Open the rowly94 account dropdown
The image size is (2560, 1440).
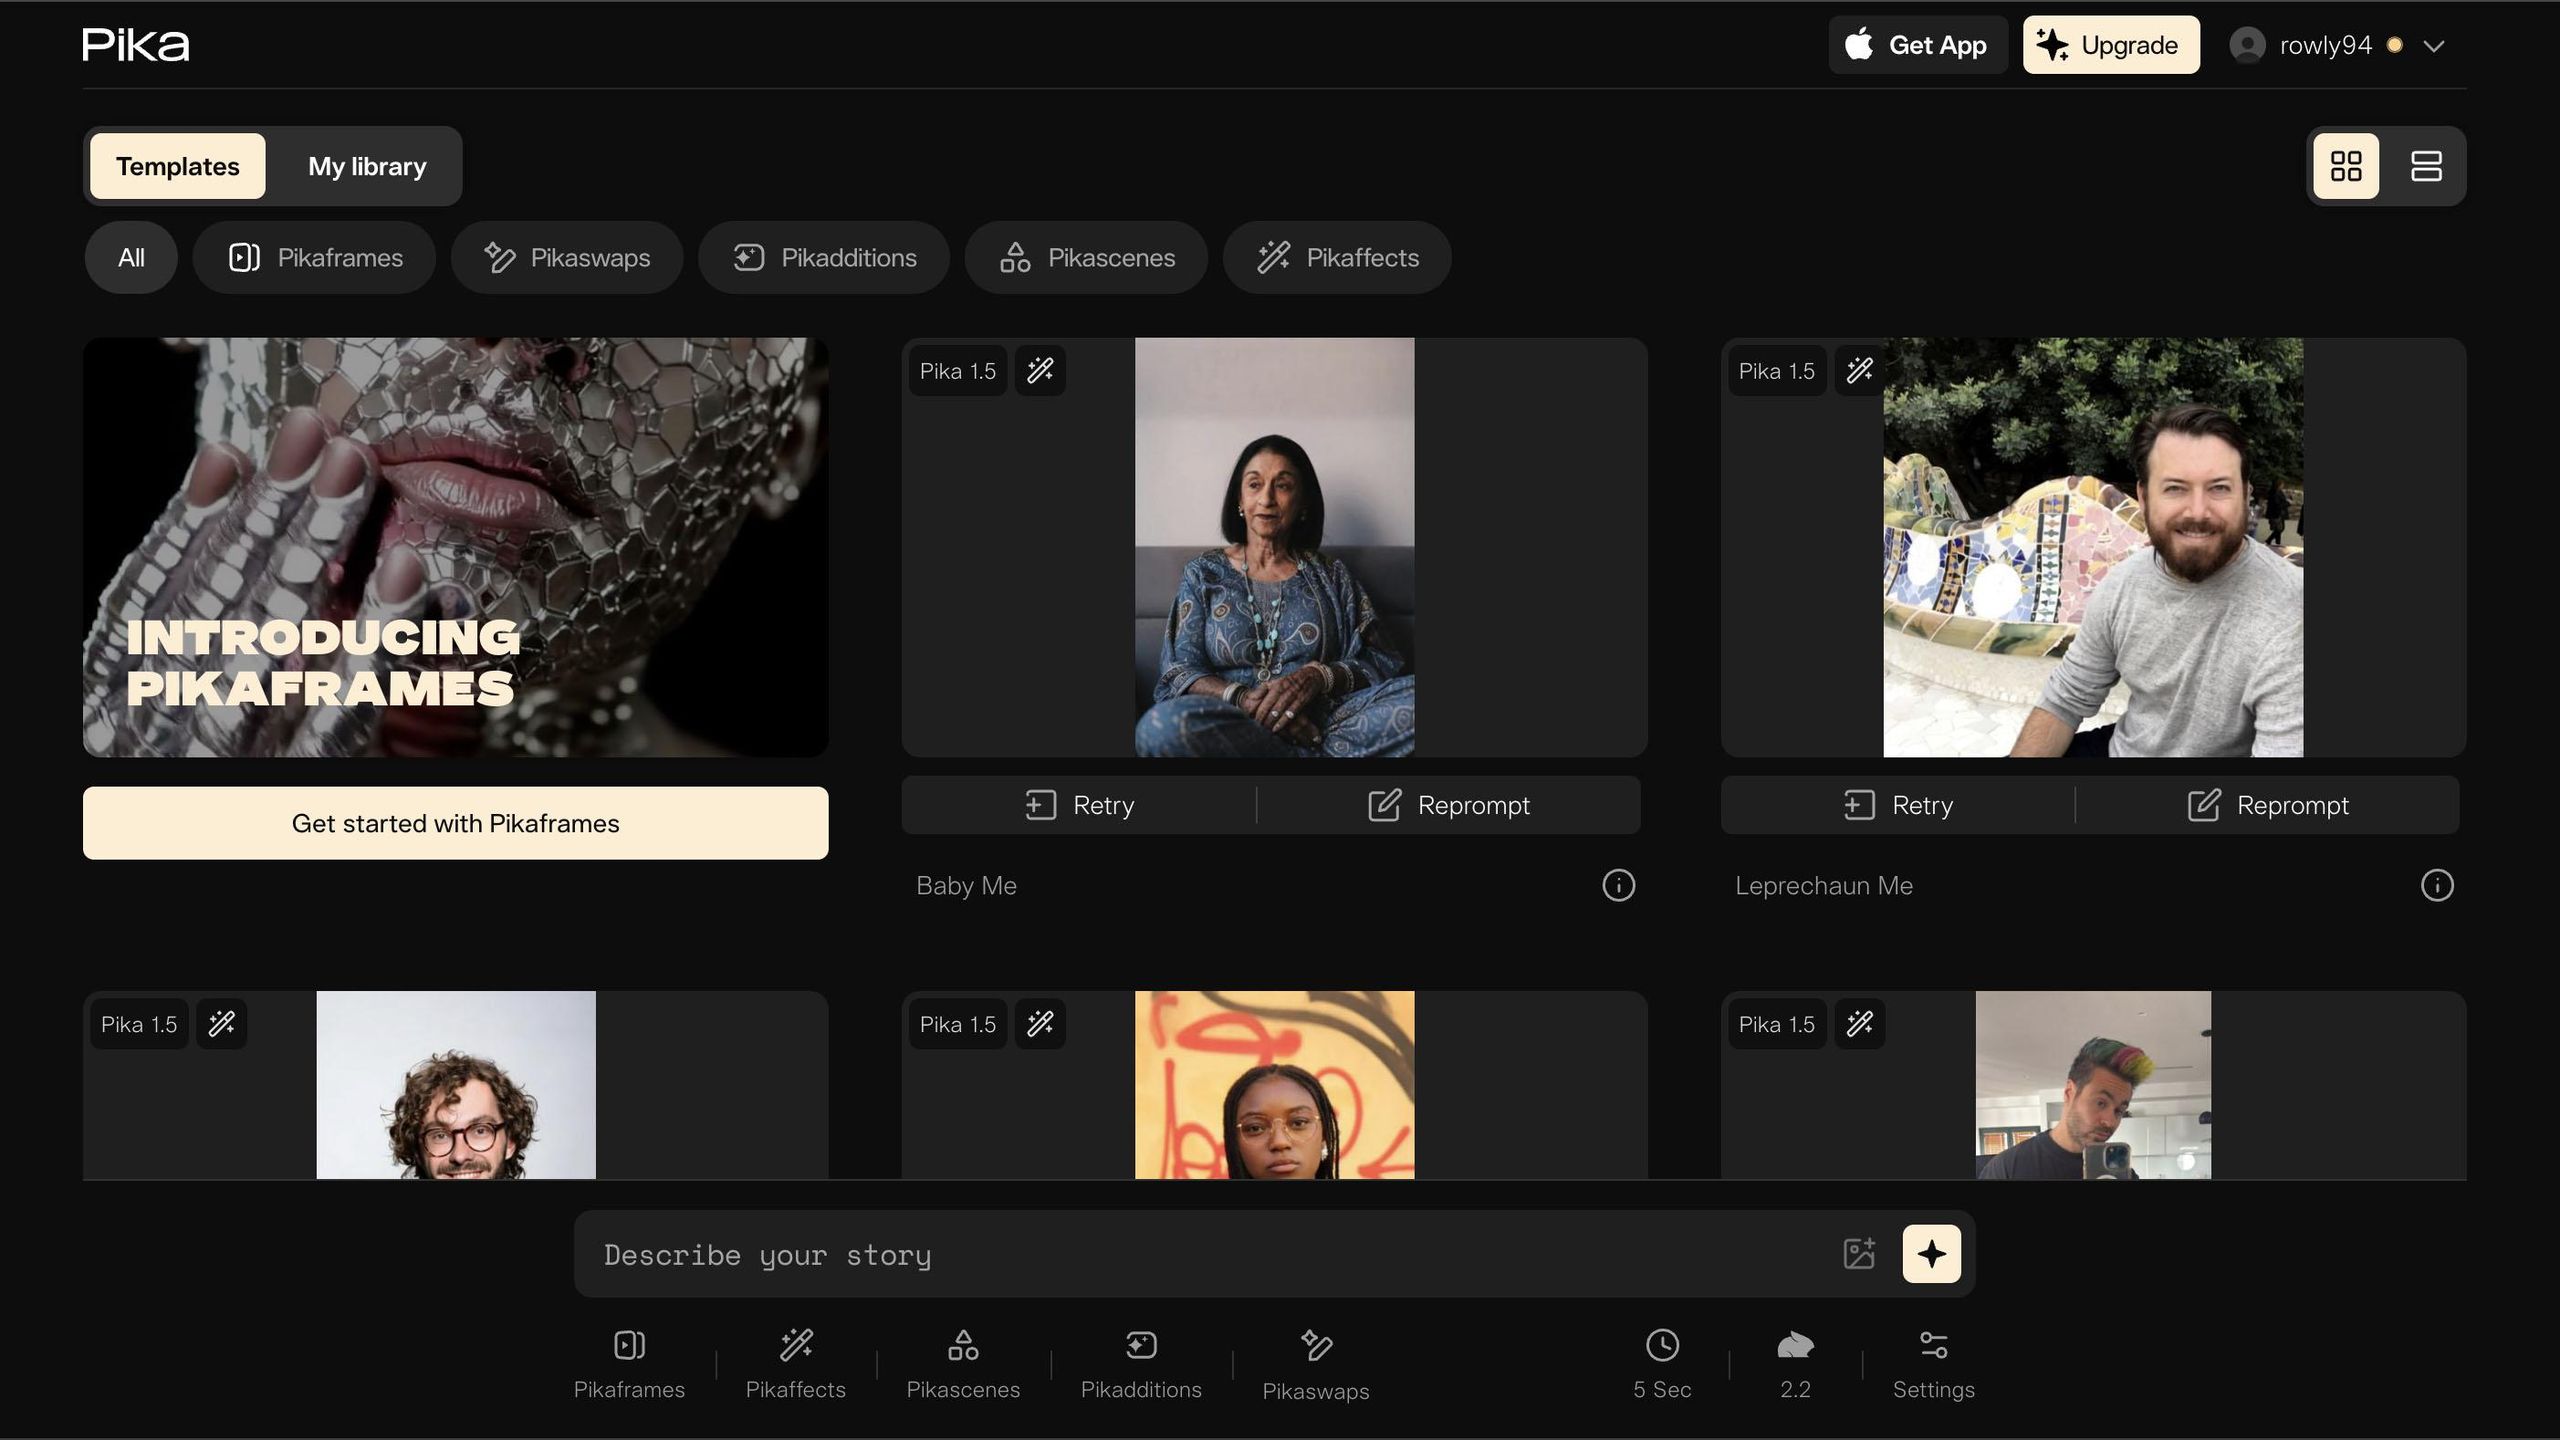coord(2337,44)
